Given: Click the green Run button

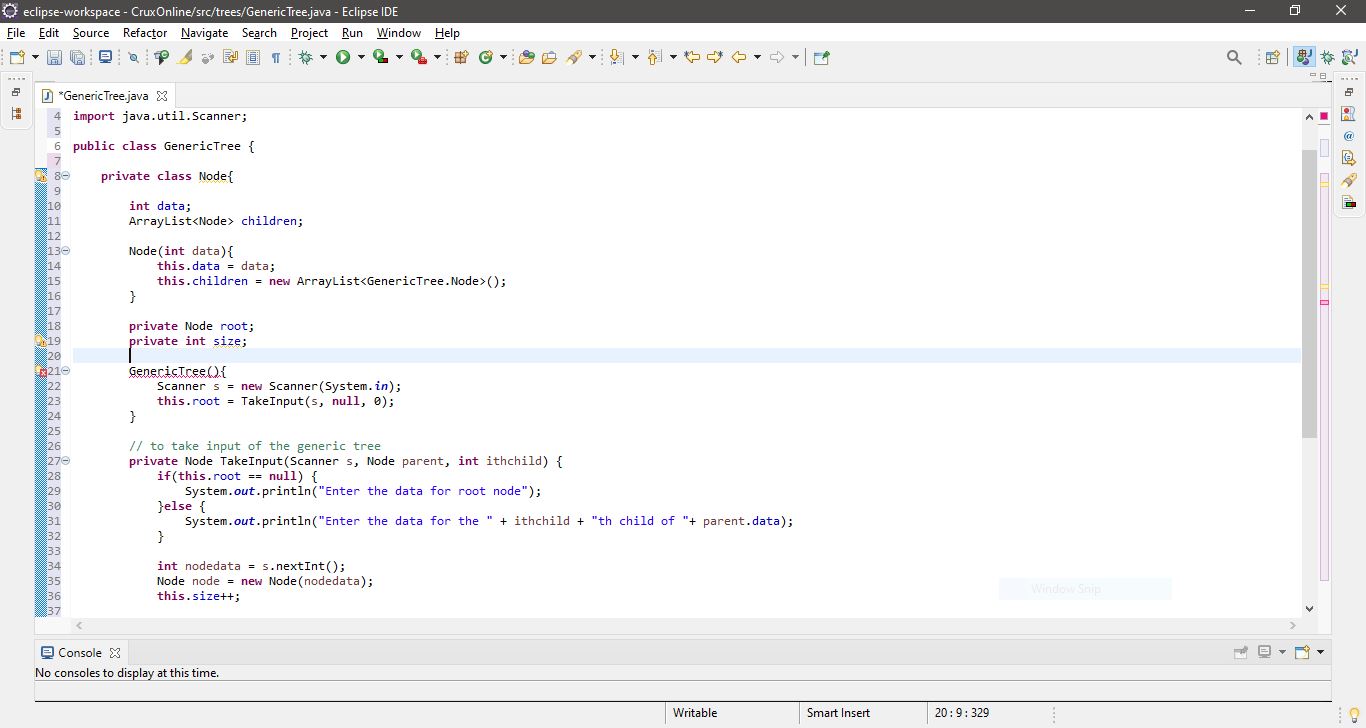Looking at the screenshot, I should point(343,58).
